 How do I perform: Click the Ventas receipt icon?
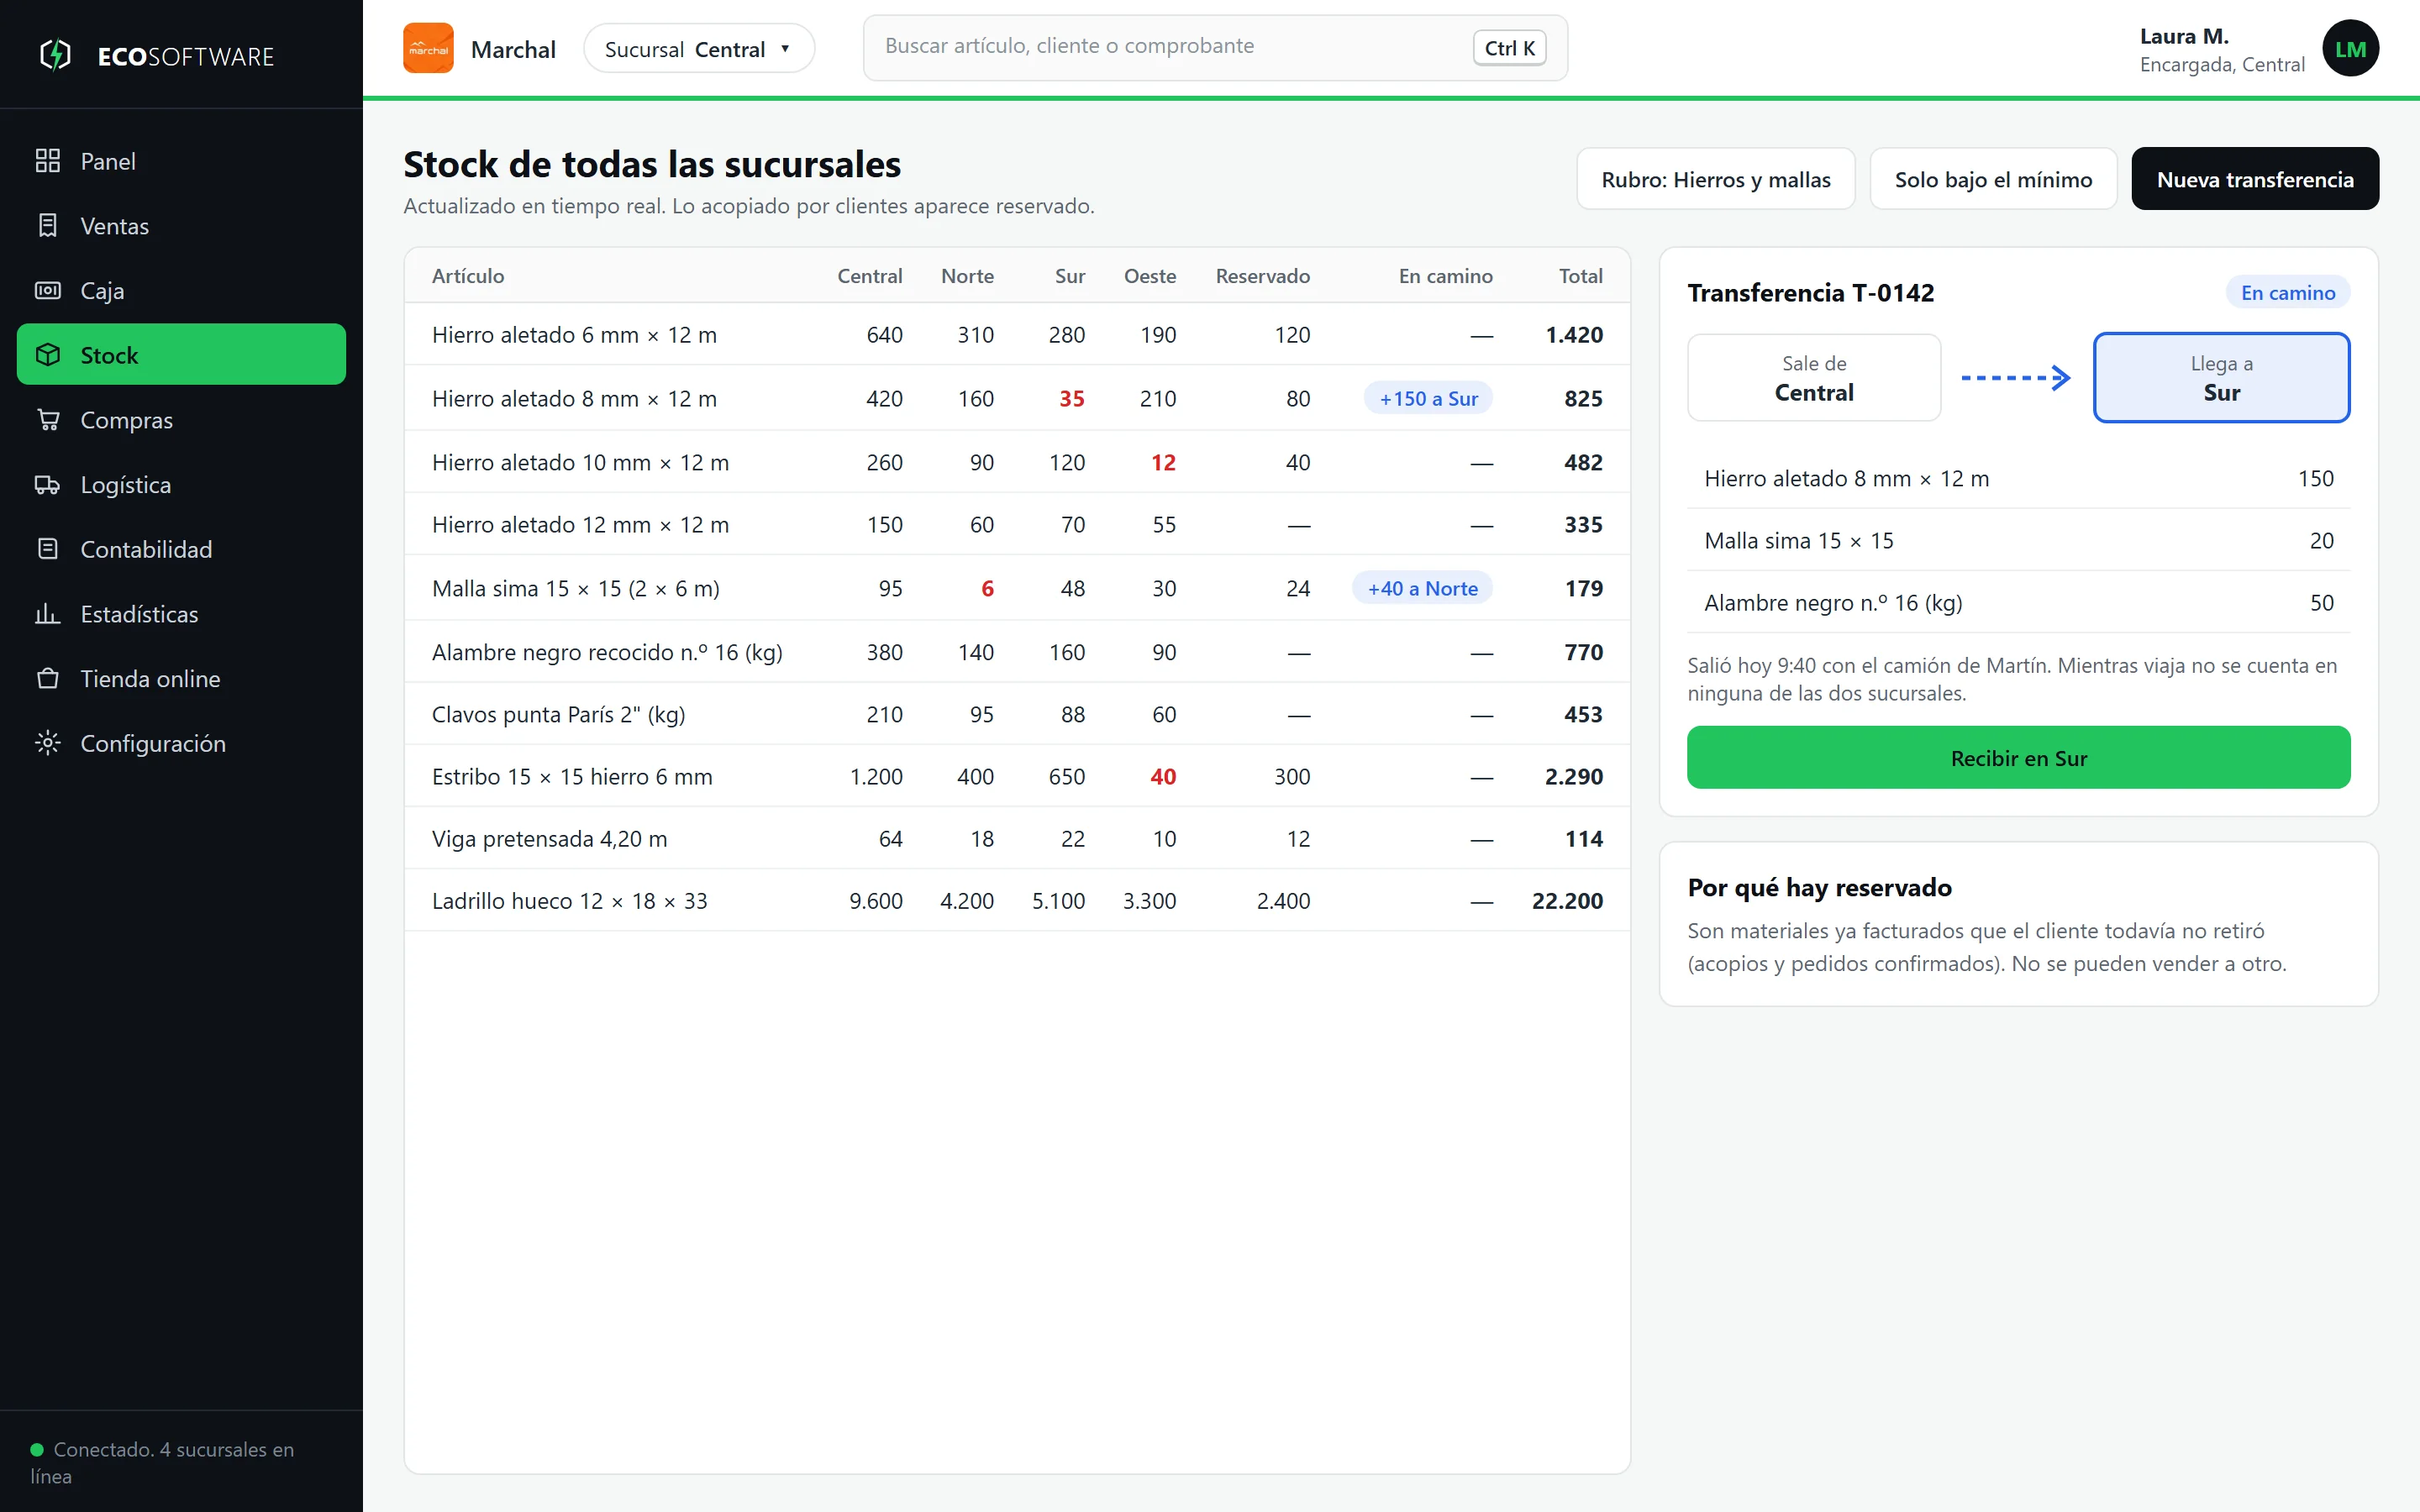tap(47, 226)
